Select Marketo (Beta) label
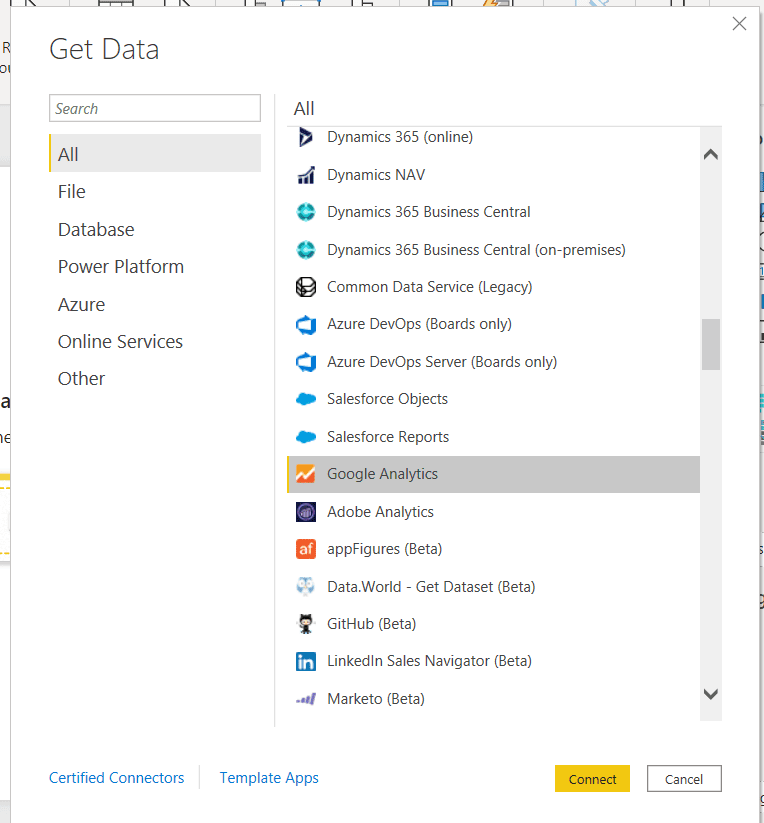Image resolution: width=764 pixels, height=823 pixels. pyautogui.click(x=376, y=699)
